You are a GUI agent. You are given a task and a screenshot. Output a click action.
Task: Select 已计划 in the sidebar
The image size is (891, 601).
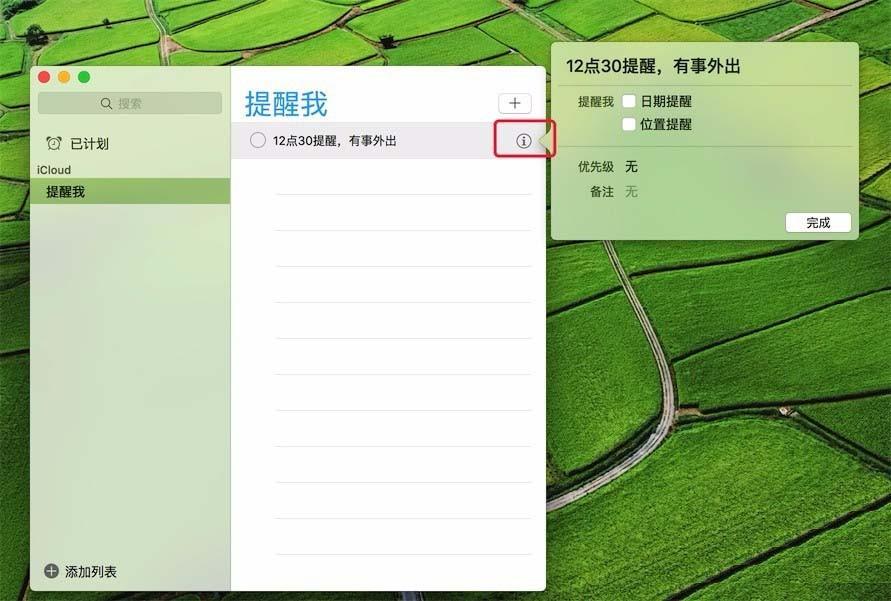pyautogui.click(x=90, y=143)
